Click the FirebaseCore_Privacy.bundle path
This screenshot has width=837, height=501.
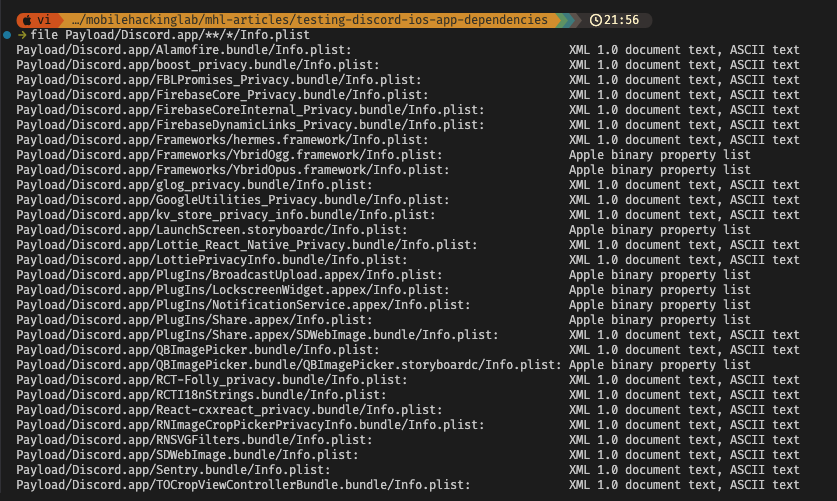point(222,95)
